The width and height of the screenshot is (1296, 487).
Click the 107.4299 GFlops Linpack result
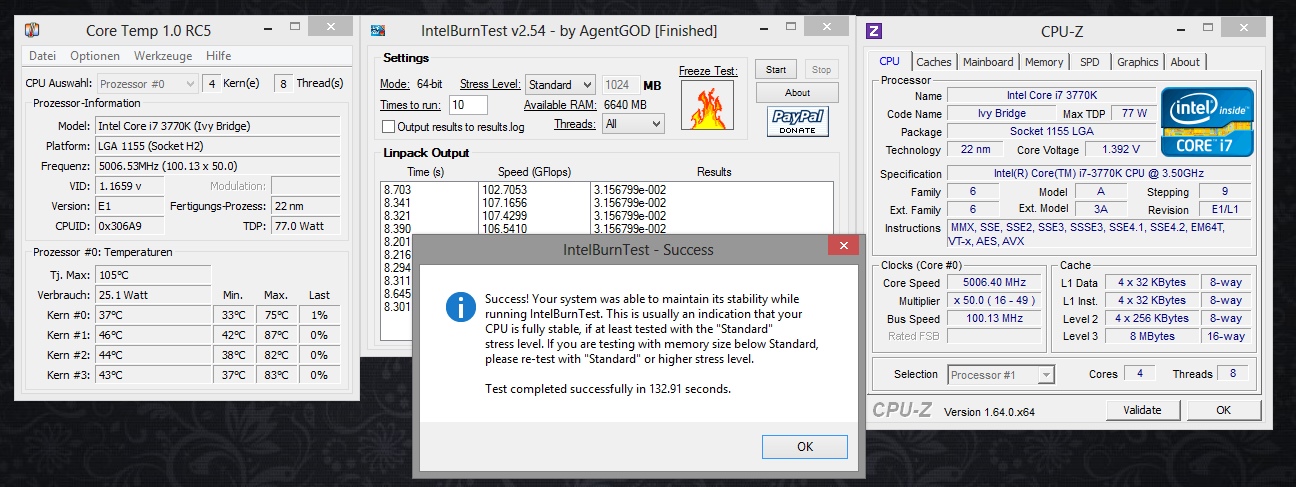pyautogui.click(x=505, y=215)
